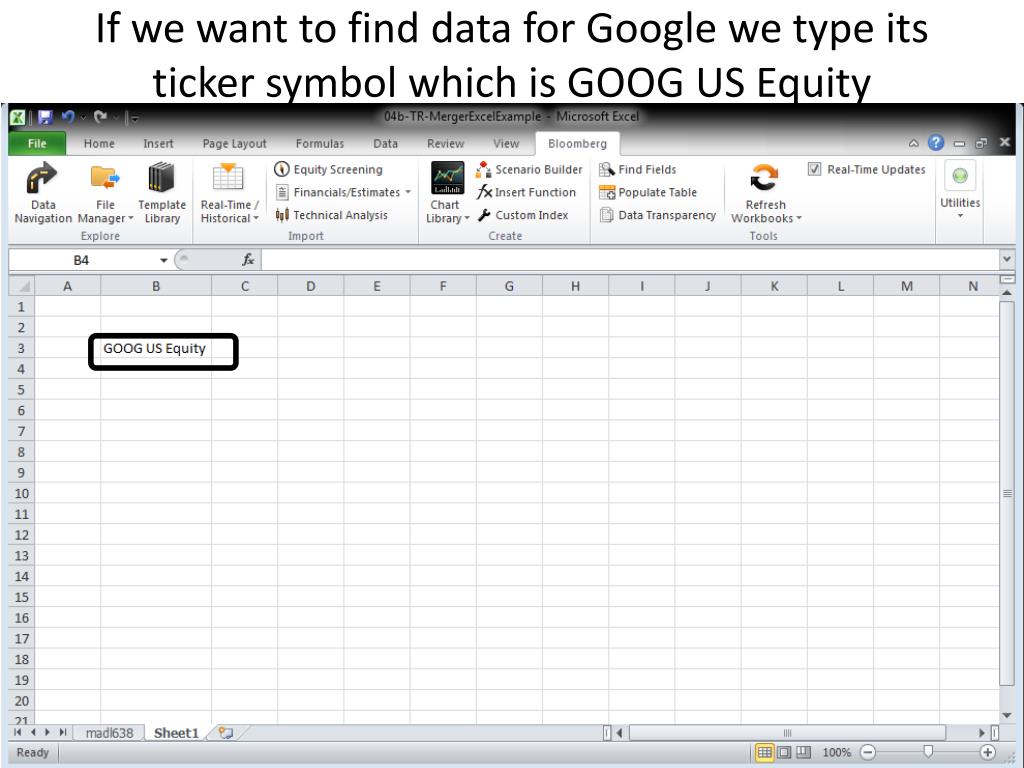Image resolution: width=1024 pixels, height=768 pixels.
Task: Open Data Navigation in the Explore group
Action: (x=43, y=193)
